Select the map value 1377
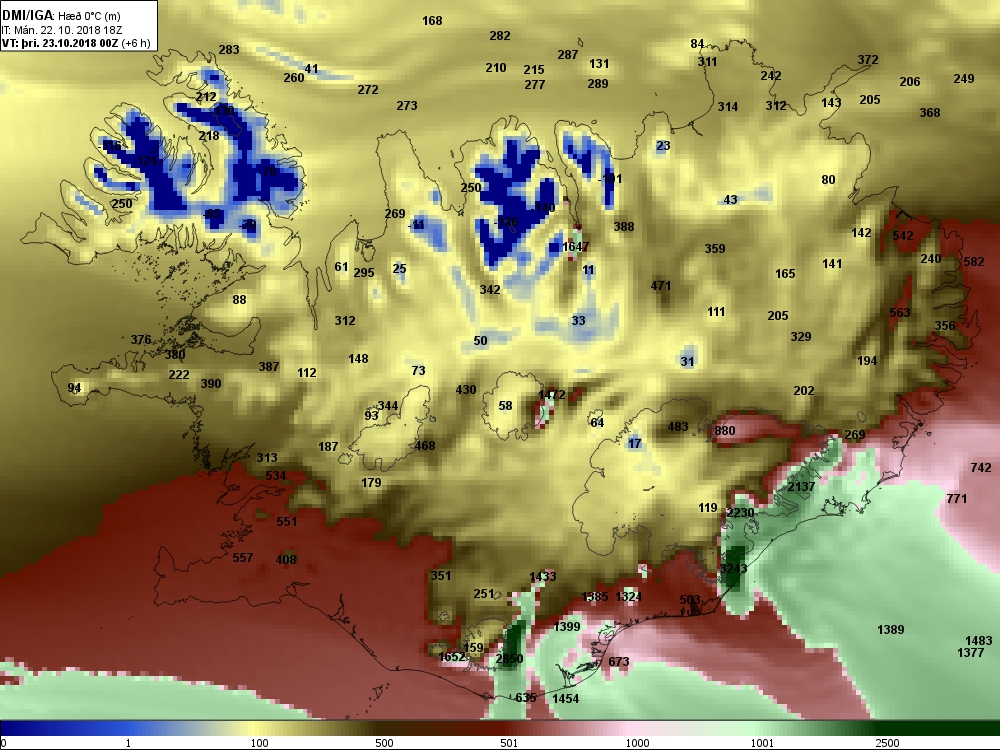The image size is (1000, 750). [971, 652]
